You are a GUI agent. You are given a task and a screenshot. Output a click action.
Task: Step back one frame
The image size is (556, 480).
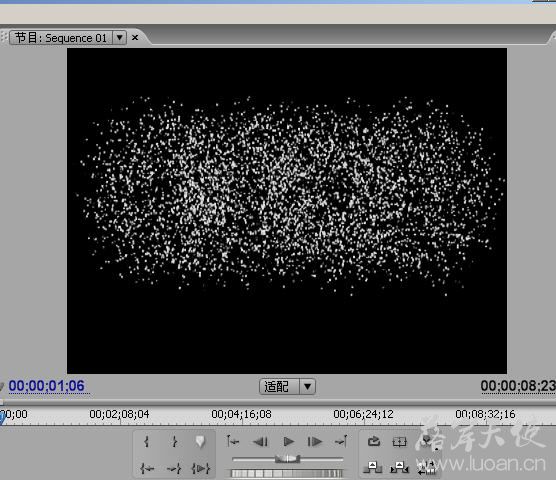(260, 442)
